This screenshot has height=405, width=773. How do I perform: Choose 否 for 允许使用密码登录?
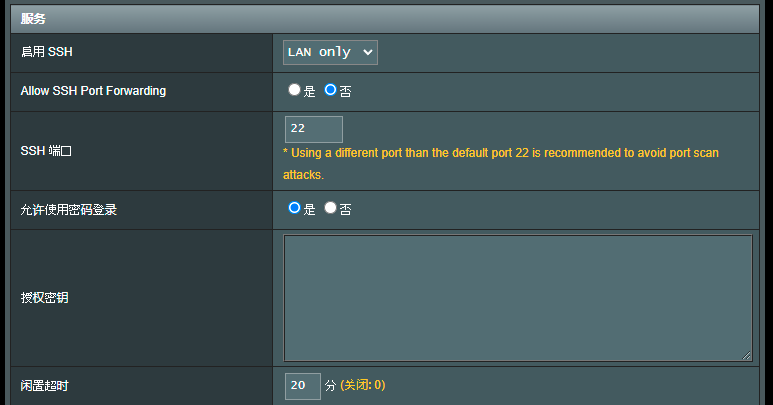[x=330, y=208]
